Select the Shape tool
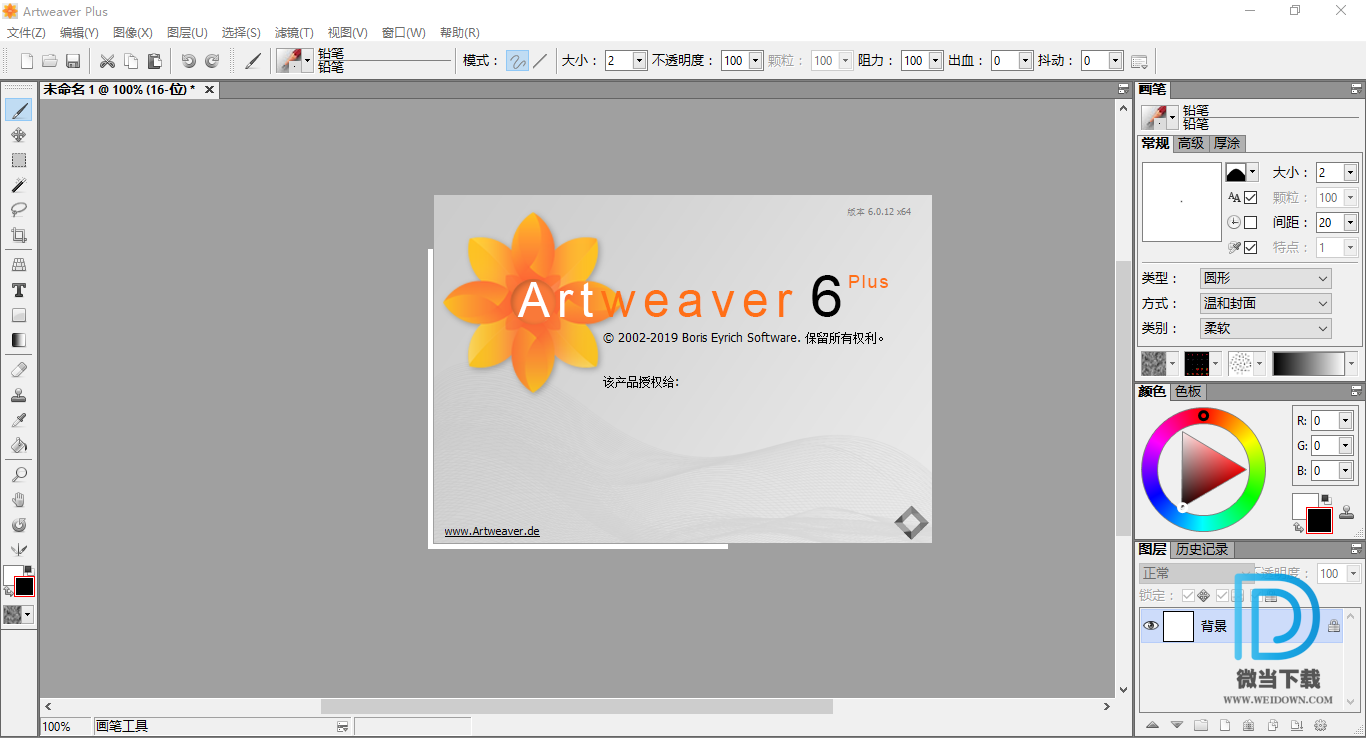The height and width of the screenshot is (738, 1366). (x=18, y=315)
